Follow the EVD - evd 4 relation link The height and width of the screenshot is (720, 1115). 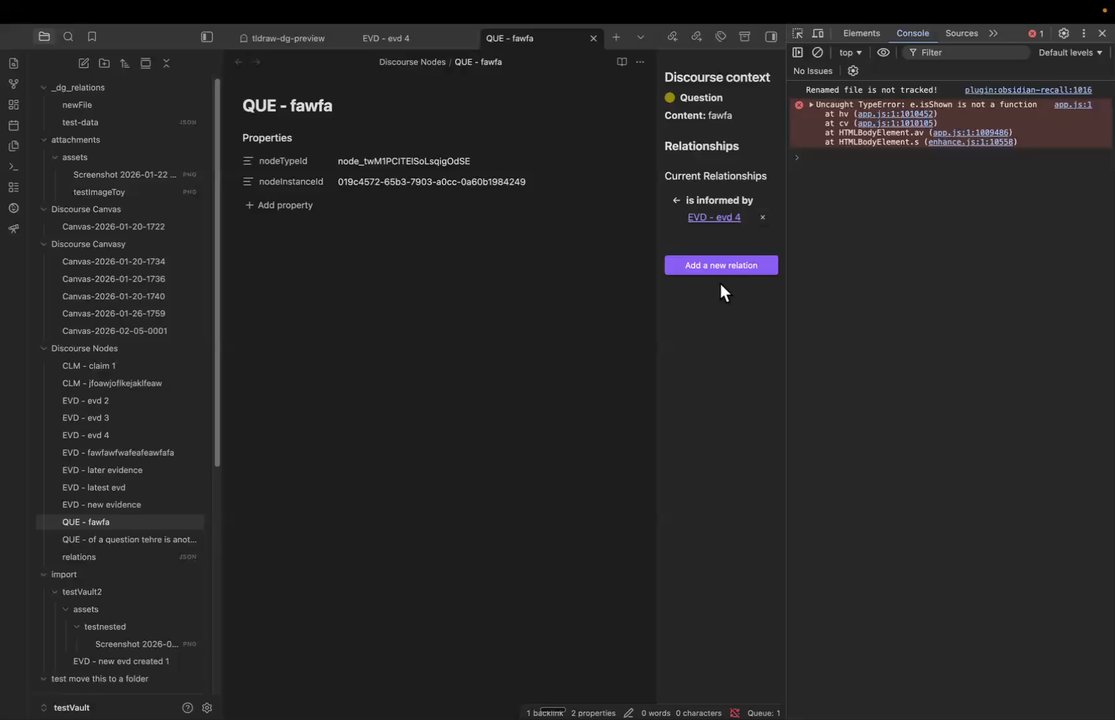pyautogui.click(x=714, y=217)
